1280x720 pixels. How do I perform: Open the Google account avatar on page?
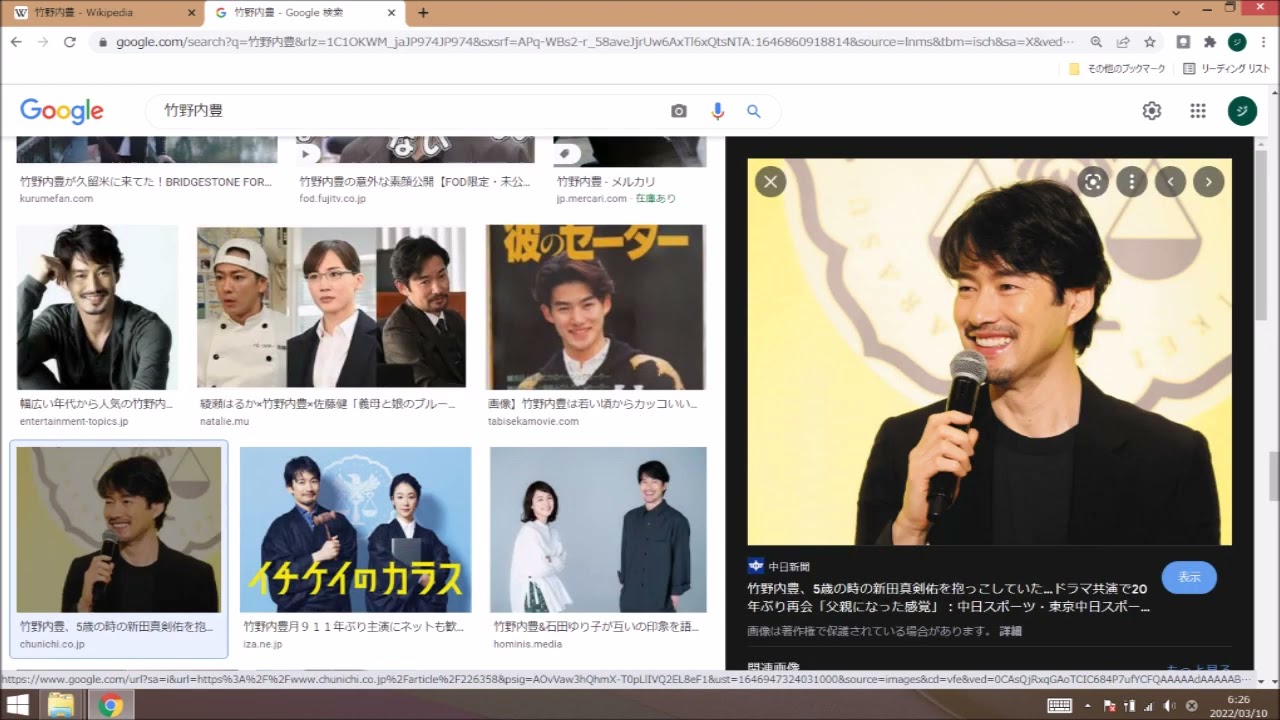tap(1242, 111)
